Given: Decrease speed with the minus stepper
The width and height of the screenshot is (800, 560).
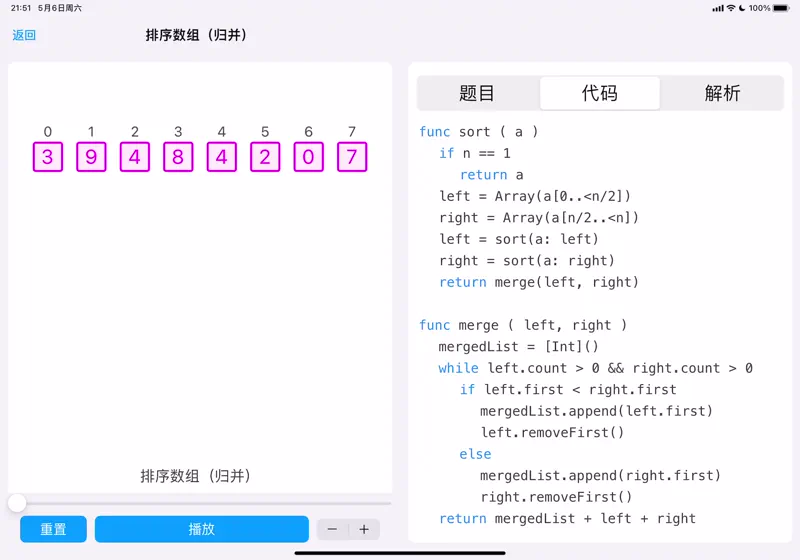Looking at the screenshot, I should (333, 529).
